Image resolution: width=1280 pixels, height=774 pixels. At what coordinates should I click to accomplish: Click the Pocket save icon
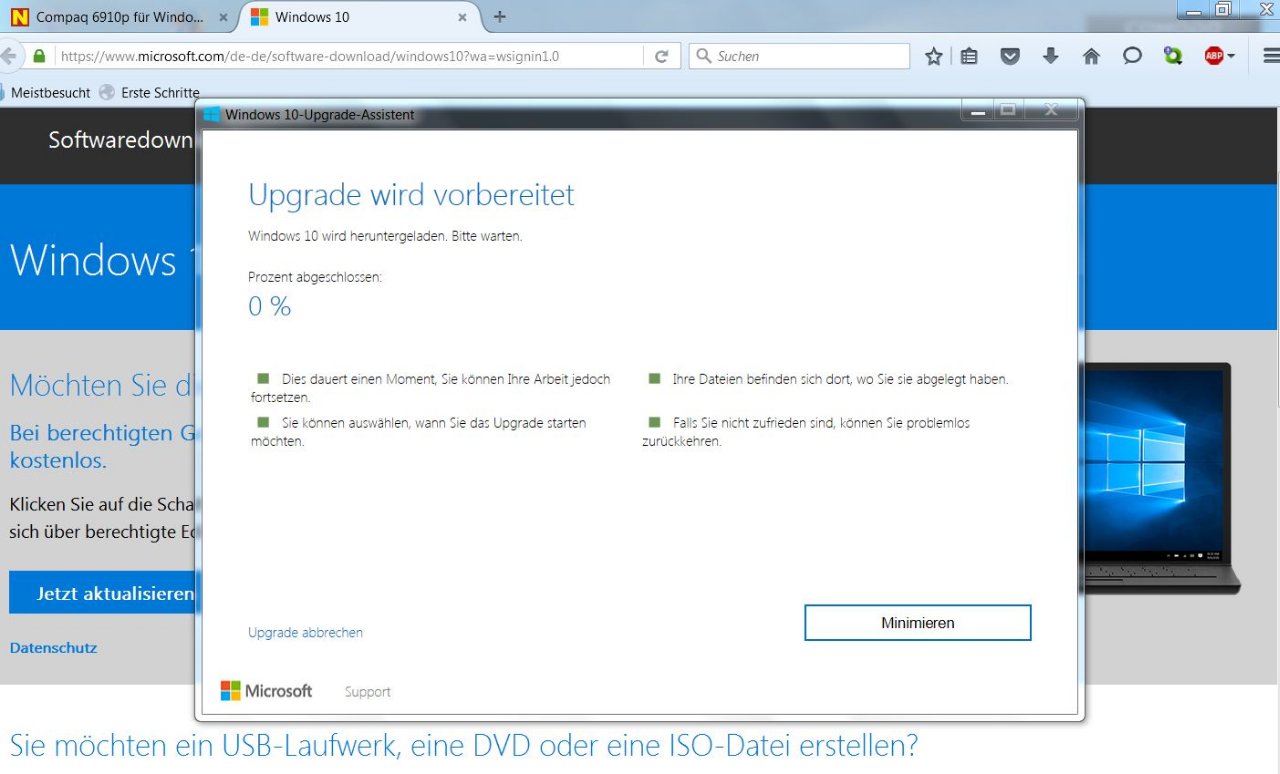point(1010,56)
